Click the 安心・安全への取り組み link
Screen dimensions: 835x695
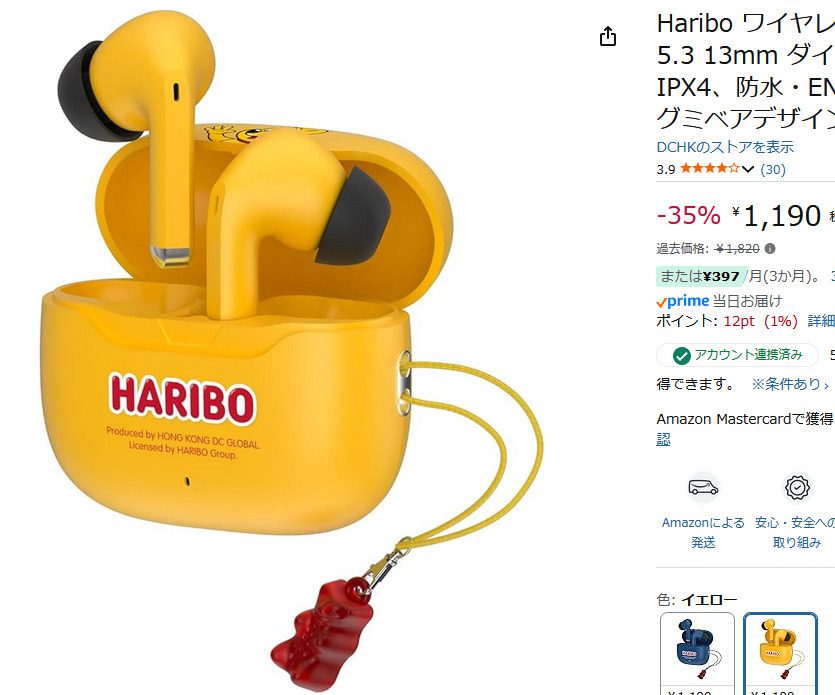pos(795,533)
